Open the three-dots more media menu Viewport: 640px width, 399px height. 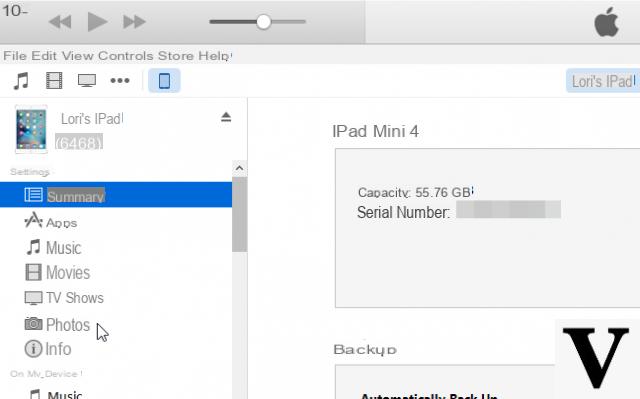(120, 81)
